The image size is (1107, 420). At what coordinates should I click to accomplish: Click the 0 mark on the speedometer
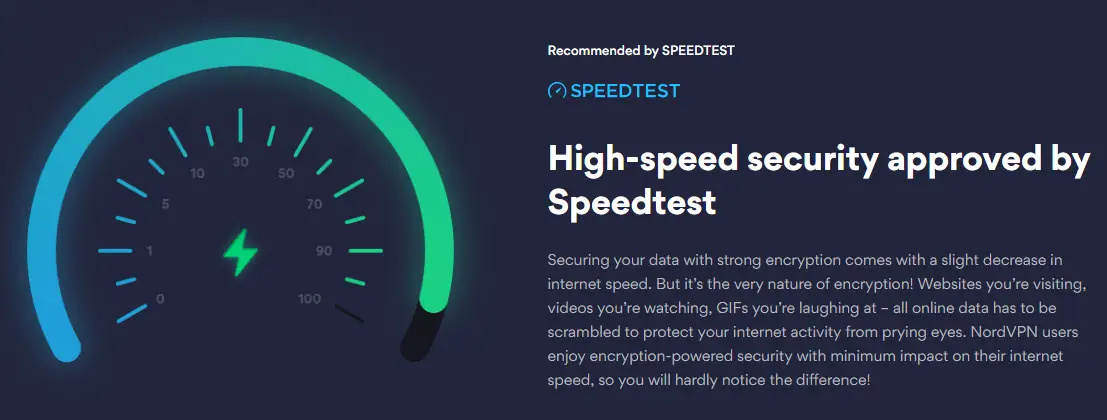click(x=160, y=299)
